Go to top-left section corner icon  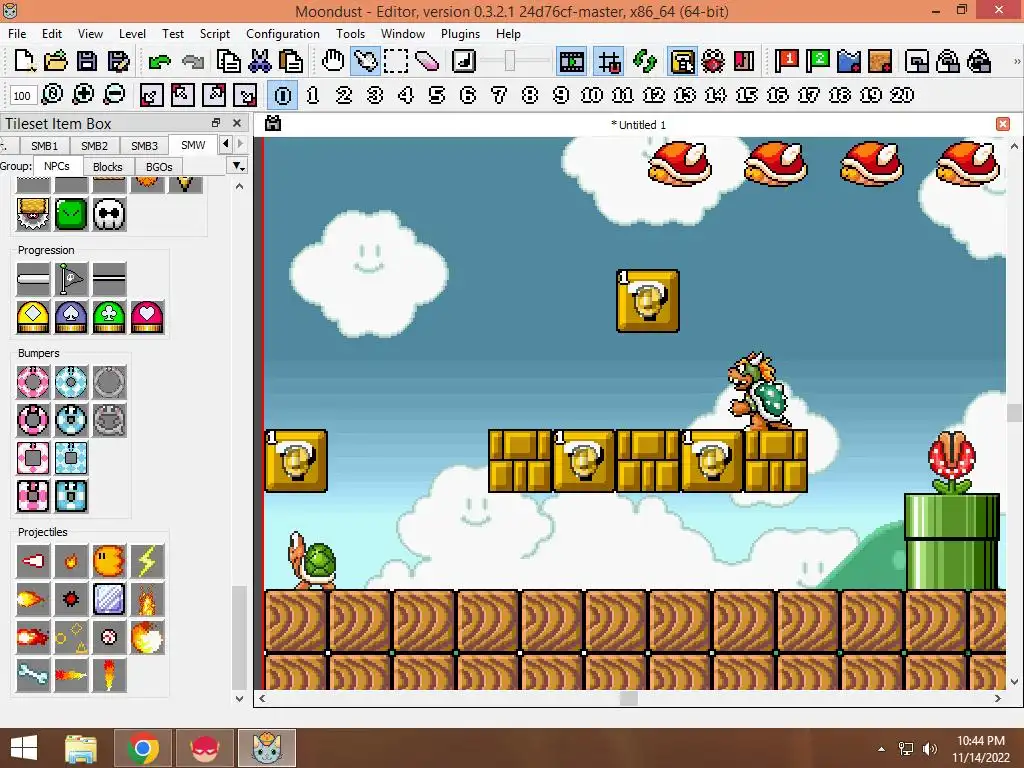(x=183, y=95)
